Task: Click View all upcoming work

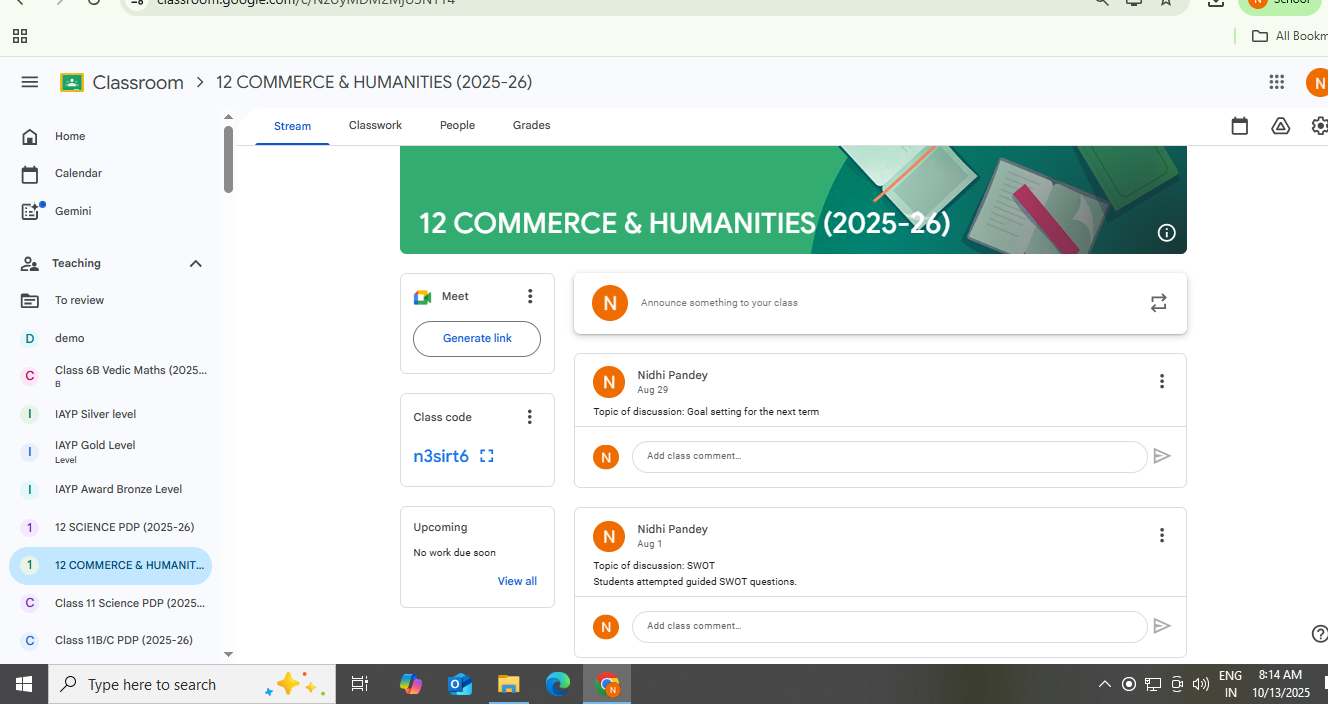Action: tap(517, 581)
